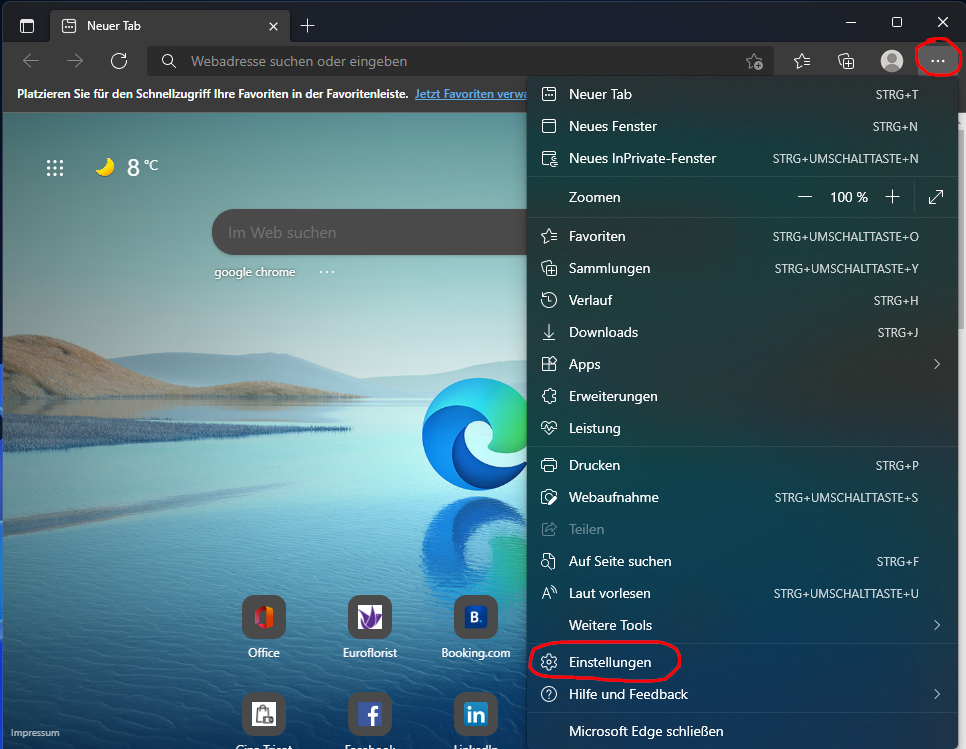This screenshot has width=966, height=749.
Task: Click the Favorites star icon in toolbar
Action: [802, 61]
